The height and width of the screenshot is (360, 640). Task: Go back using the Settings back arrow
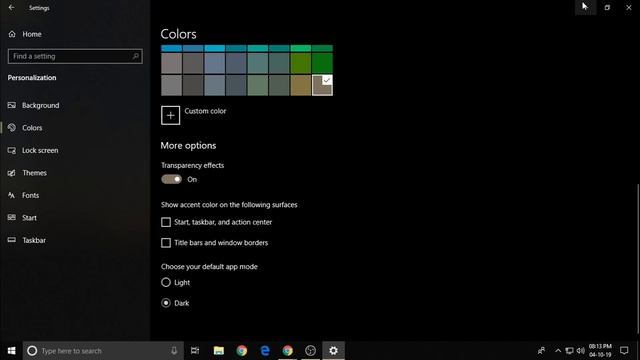11,7
